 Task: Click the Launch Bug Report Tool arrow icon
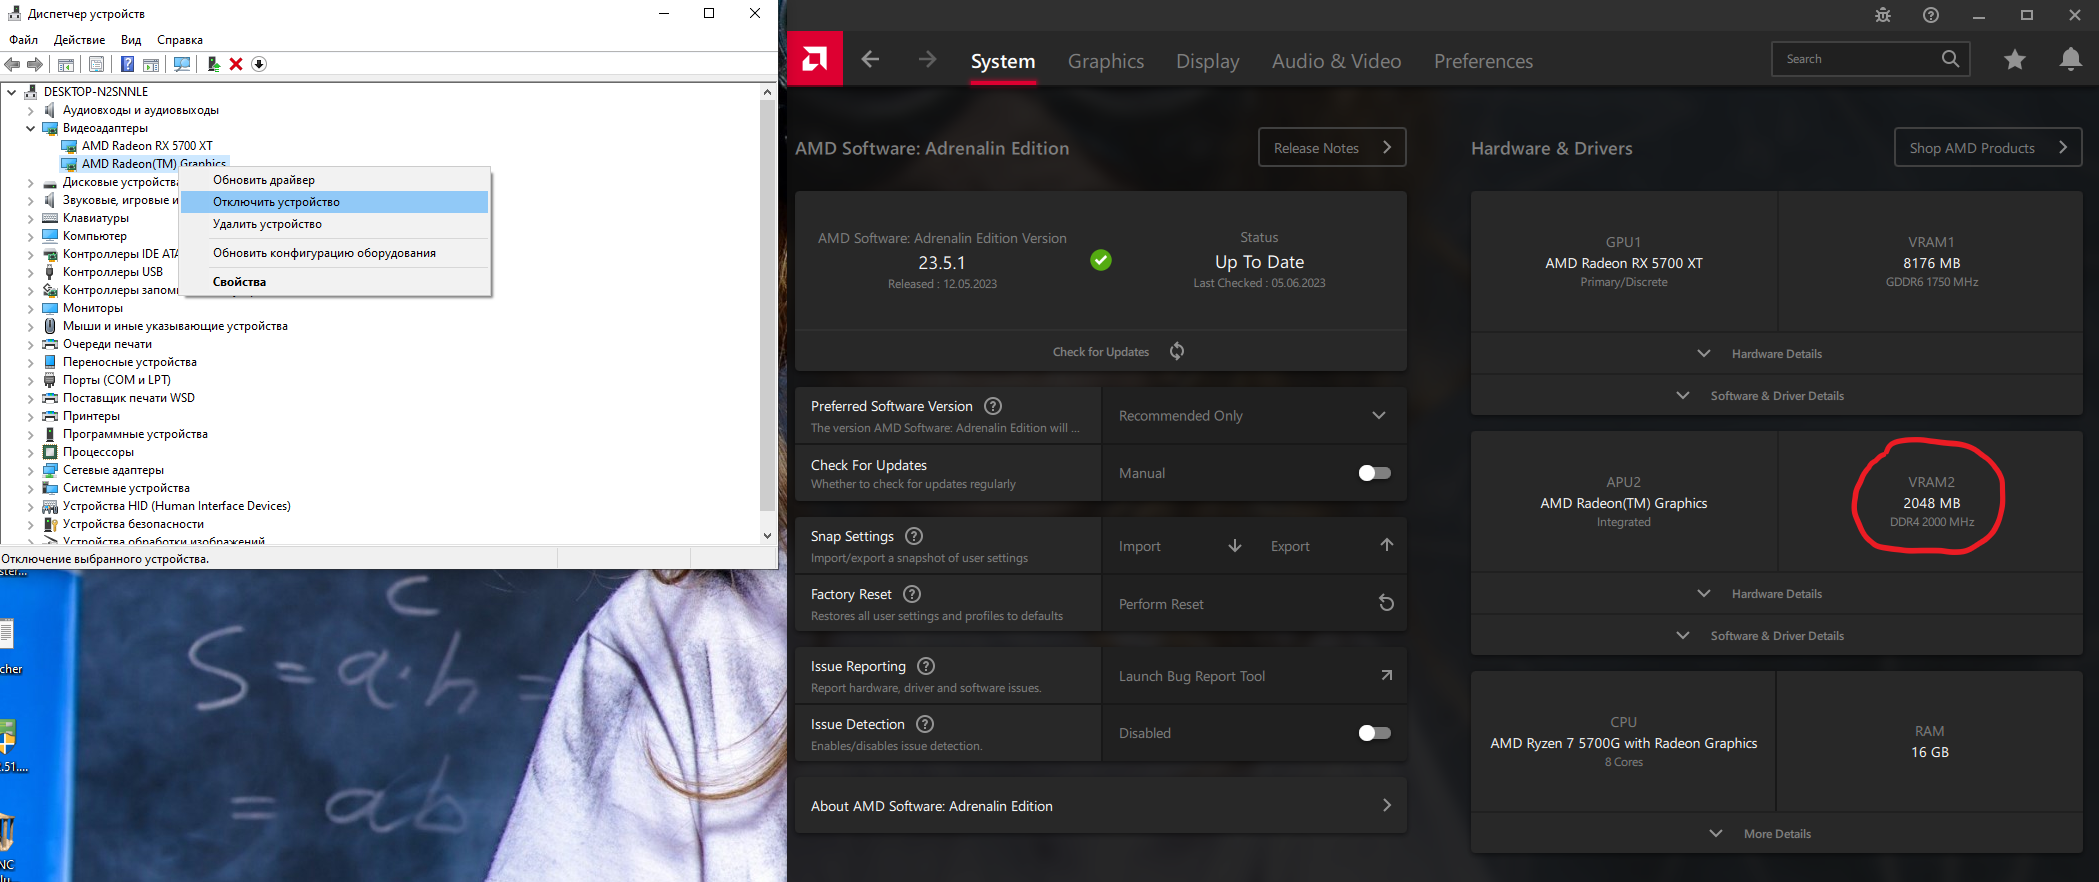pyautogui.click(x=1386, y=675)
